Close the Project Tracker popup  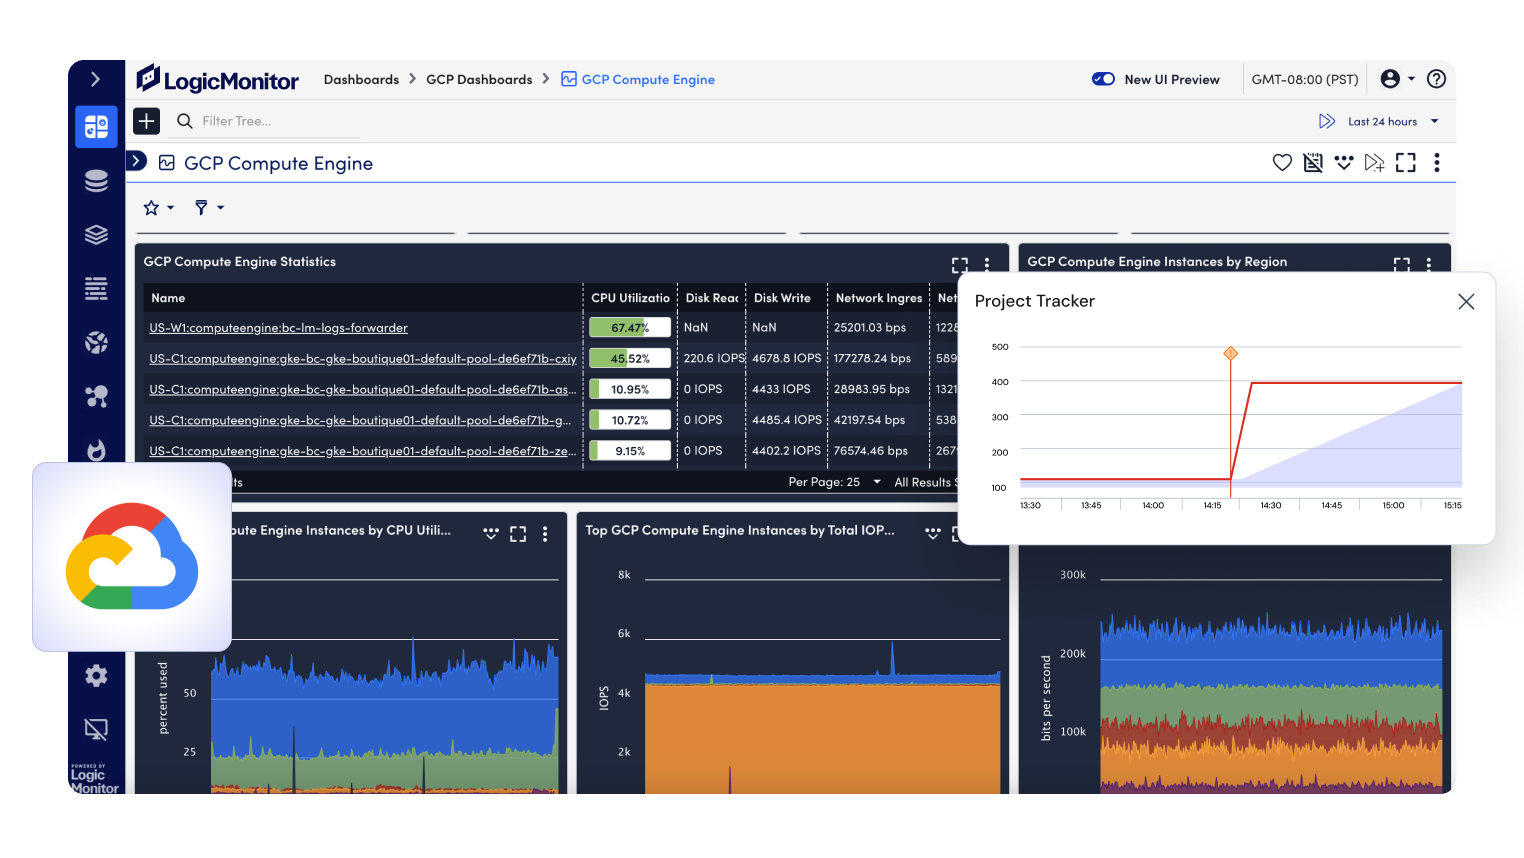tap(1466, 301)
